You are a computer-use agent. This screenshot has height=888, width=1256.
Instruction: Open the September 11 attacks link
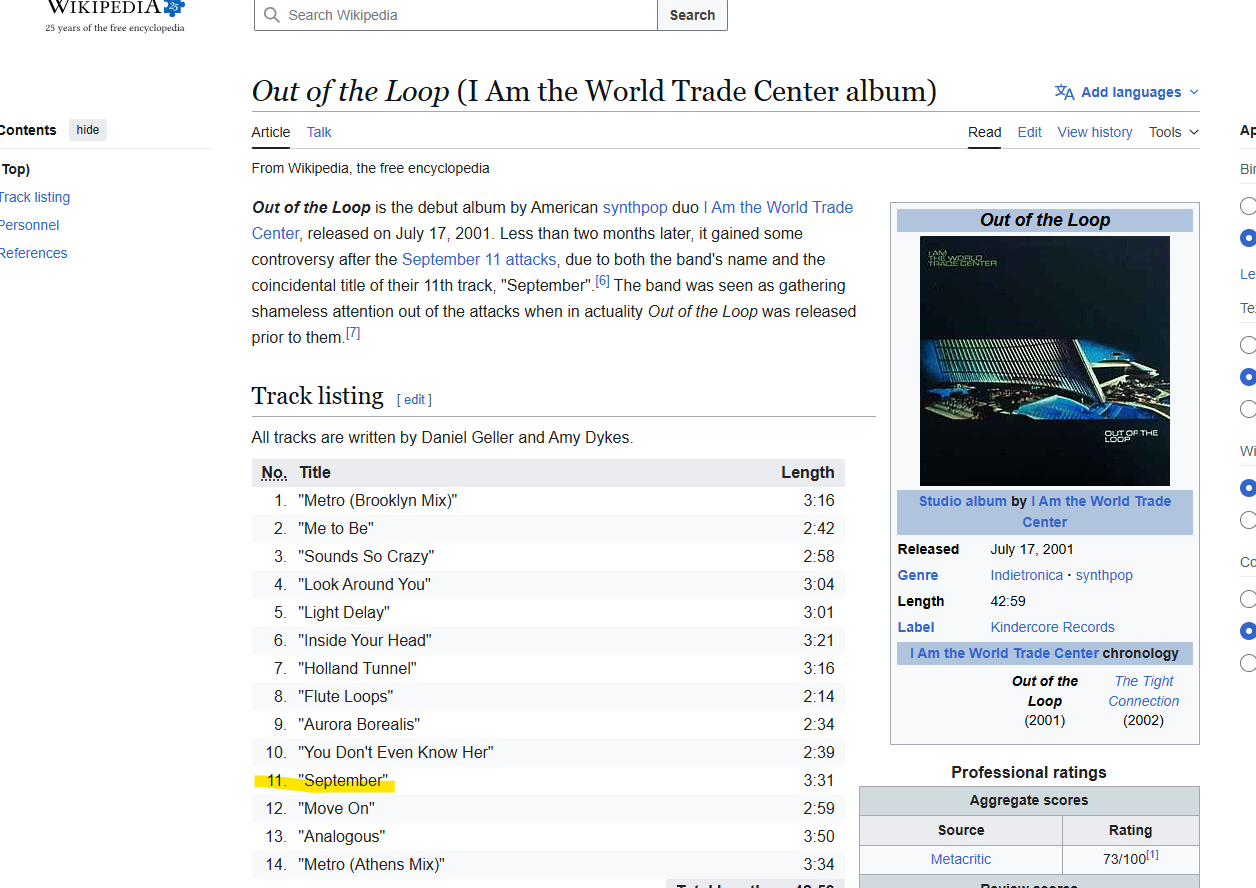[x=479, y=259]
